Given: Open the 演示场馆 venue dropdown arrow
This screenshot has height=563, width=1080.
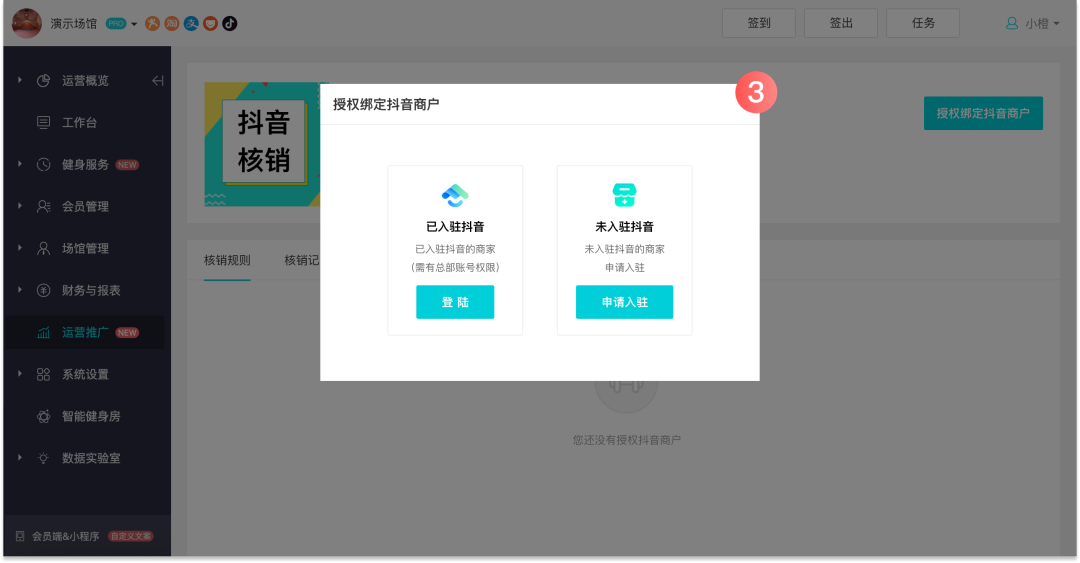Looking at the screenshot, I should (134, 24).
